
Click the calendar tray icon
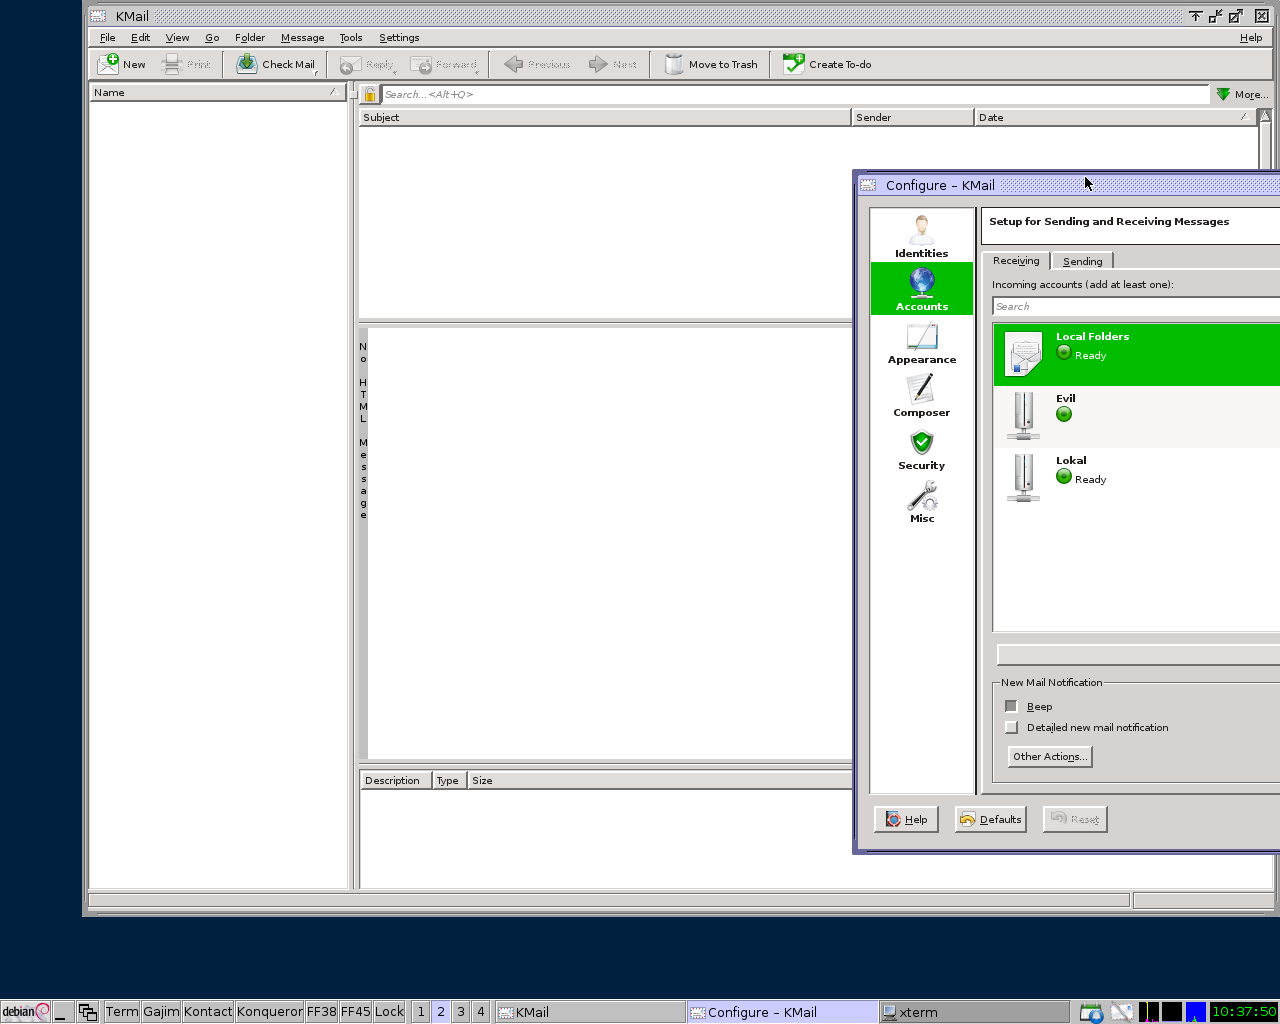coord(1091,1013)
